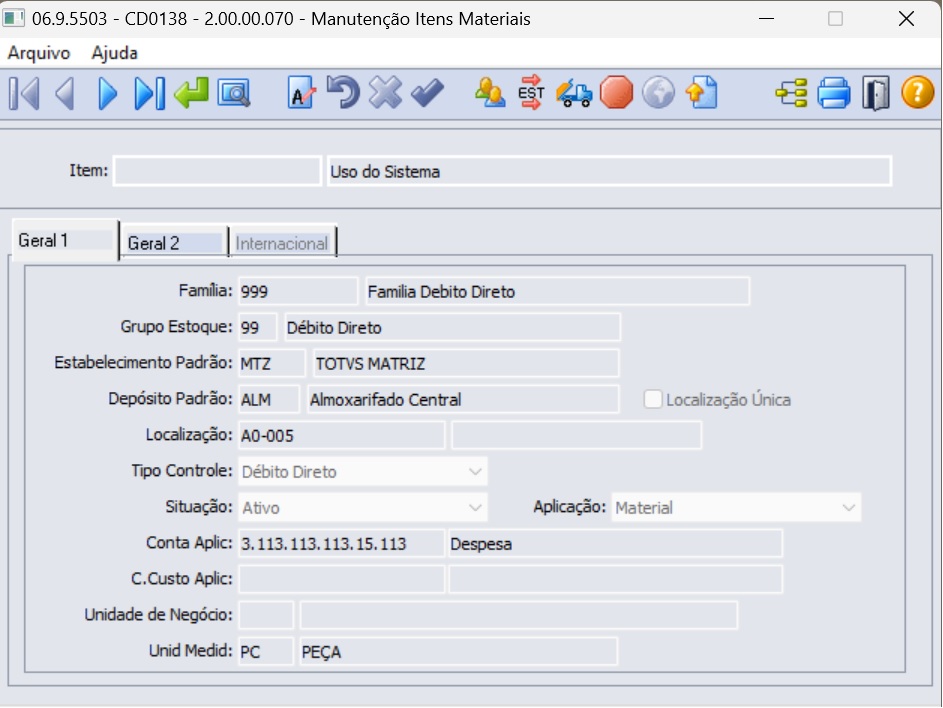Expand the Situação dropdown

click(475, 508)
